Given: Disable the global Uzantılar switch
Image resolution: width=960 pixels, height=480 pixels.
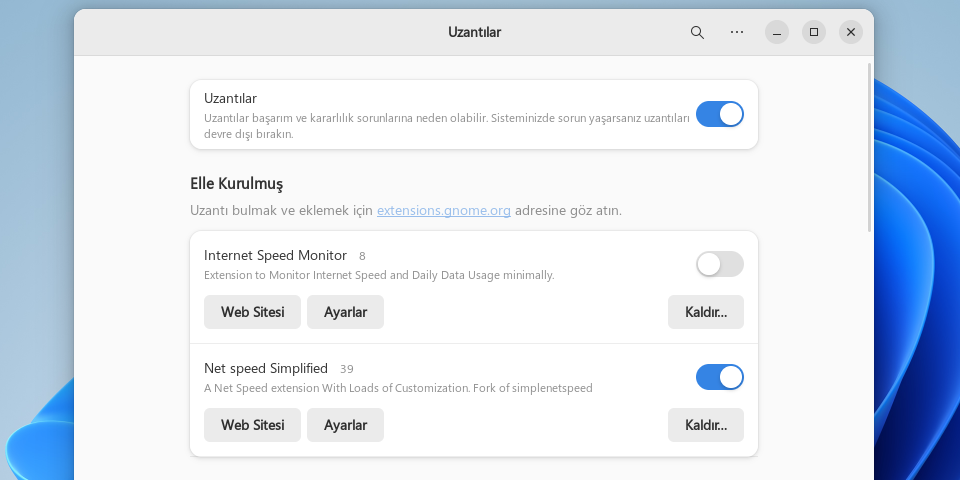Looking at the screenshot, I should 719,114.
